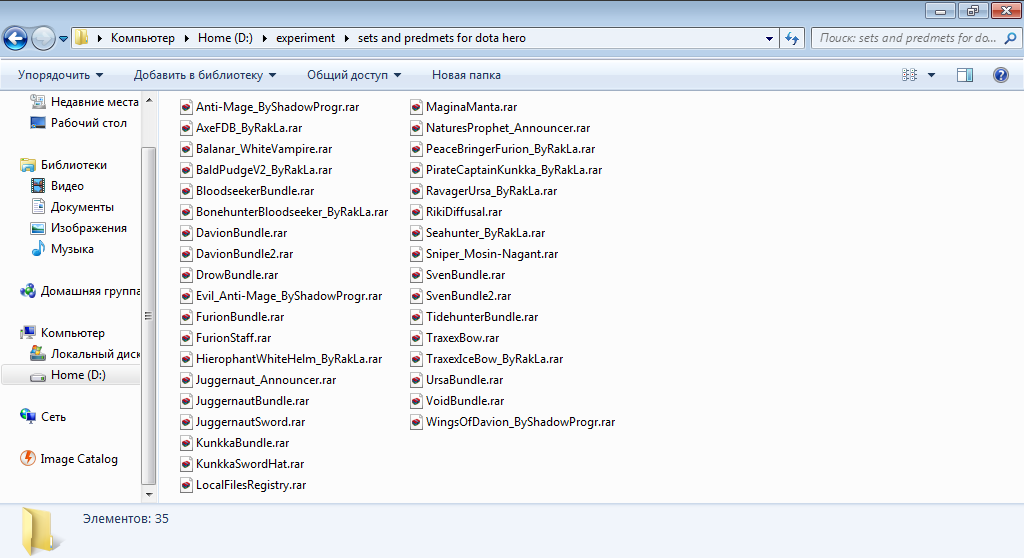Image resolution: width=1024 pixels, height=558 pixels.
Task: Open the recent locations history dropdown arrow
Action: pyautogui.click(x=63, y=39)
